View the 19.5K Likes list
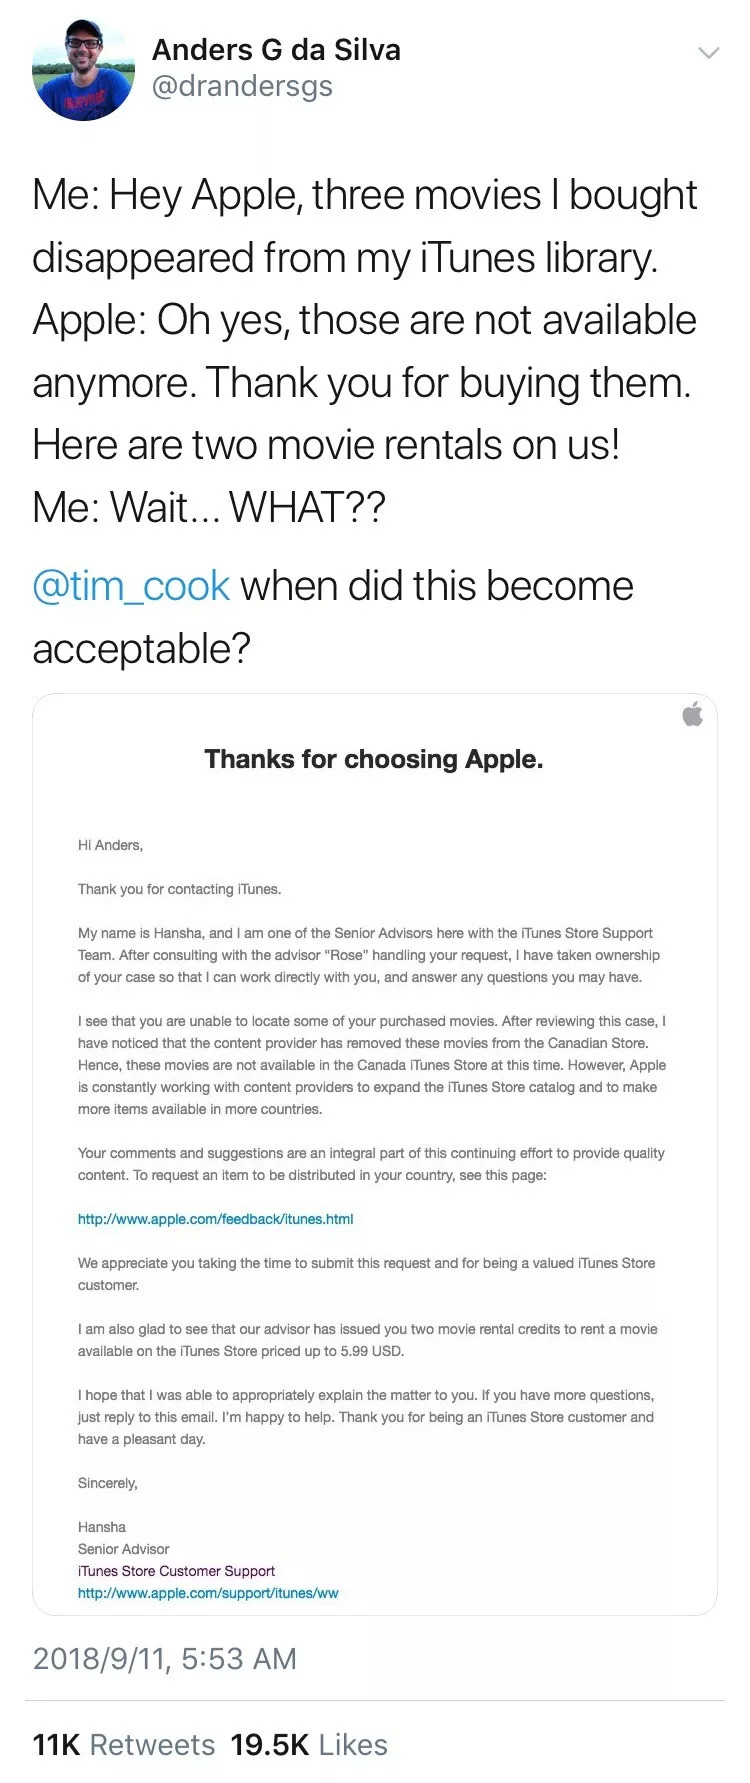The height and width of the screenshot is (1783, 750). (x=309, y=1745)
